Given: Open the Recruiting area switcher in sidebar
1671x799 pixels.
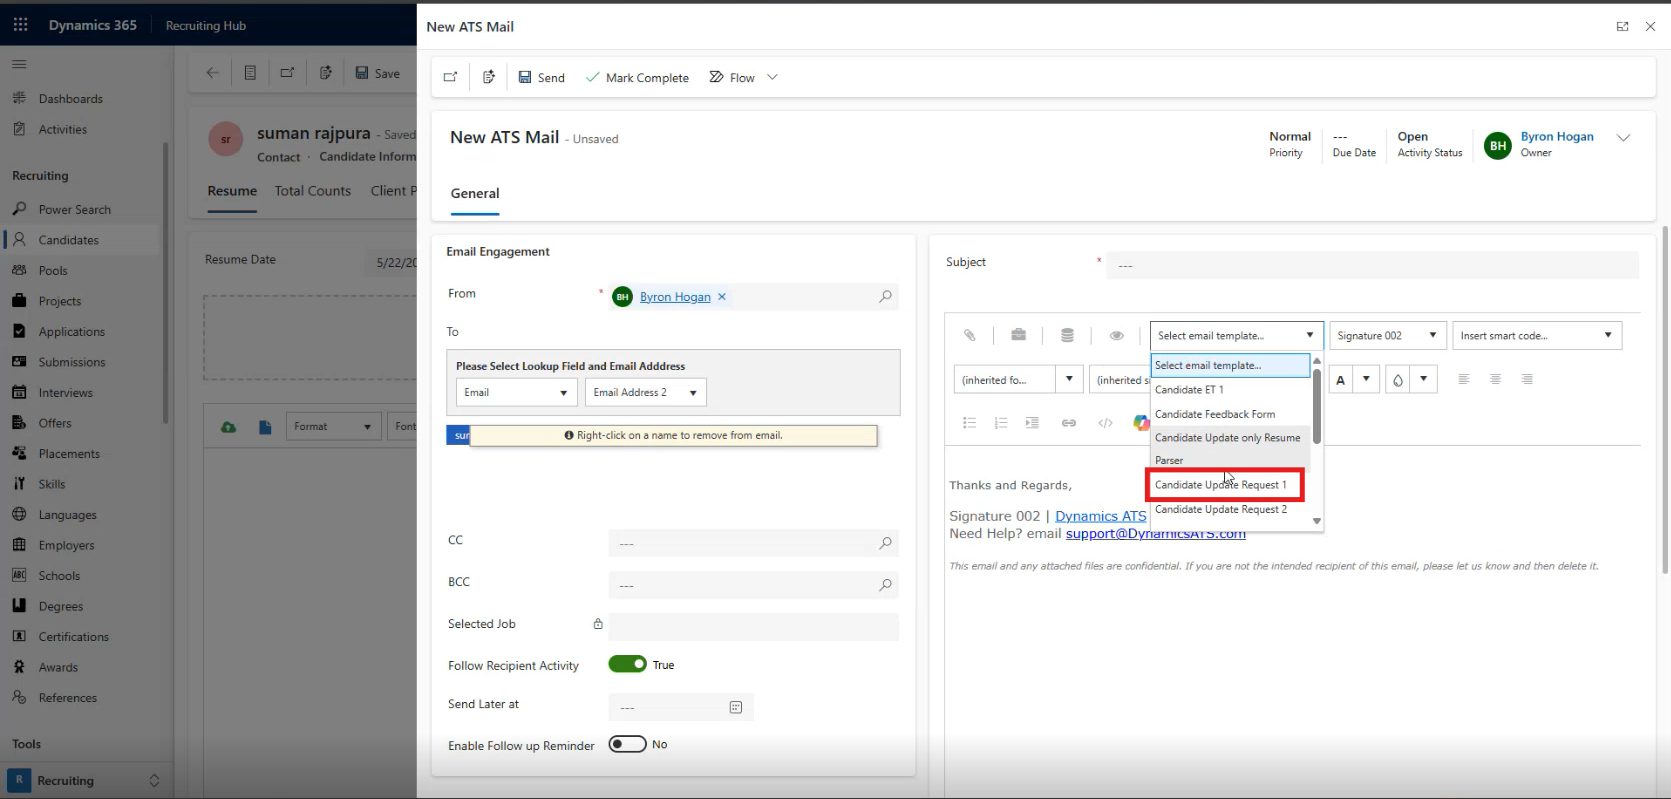Looking at the screenshot, I should 86,781.
